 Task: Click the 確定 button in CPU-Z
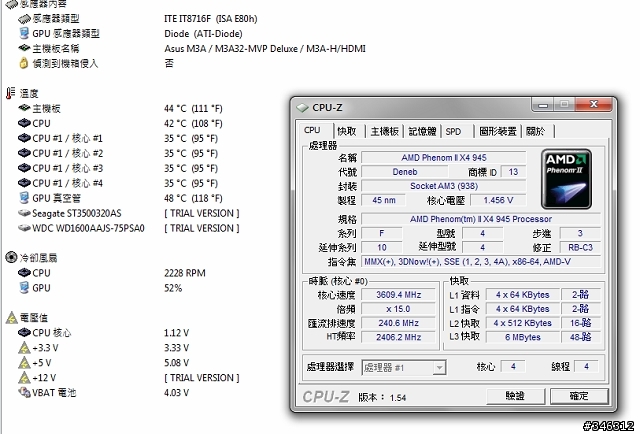(x=579, y=396)
